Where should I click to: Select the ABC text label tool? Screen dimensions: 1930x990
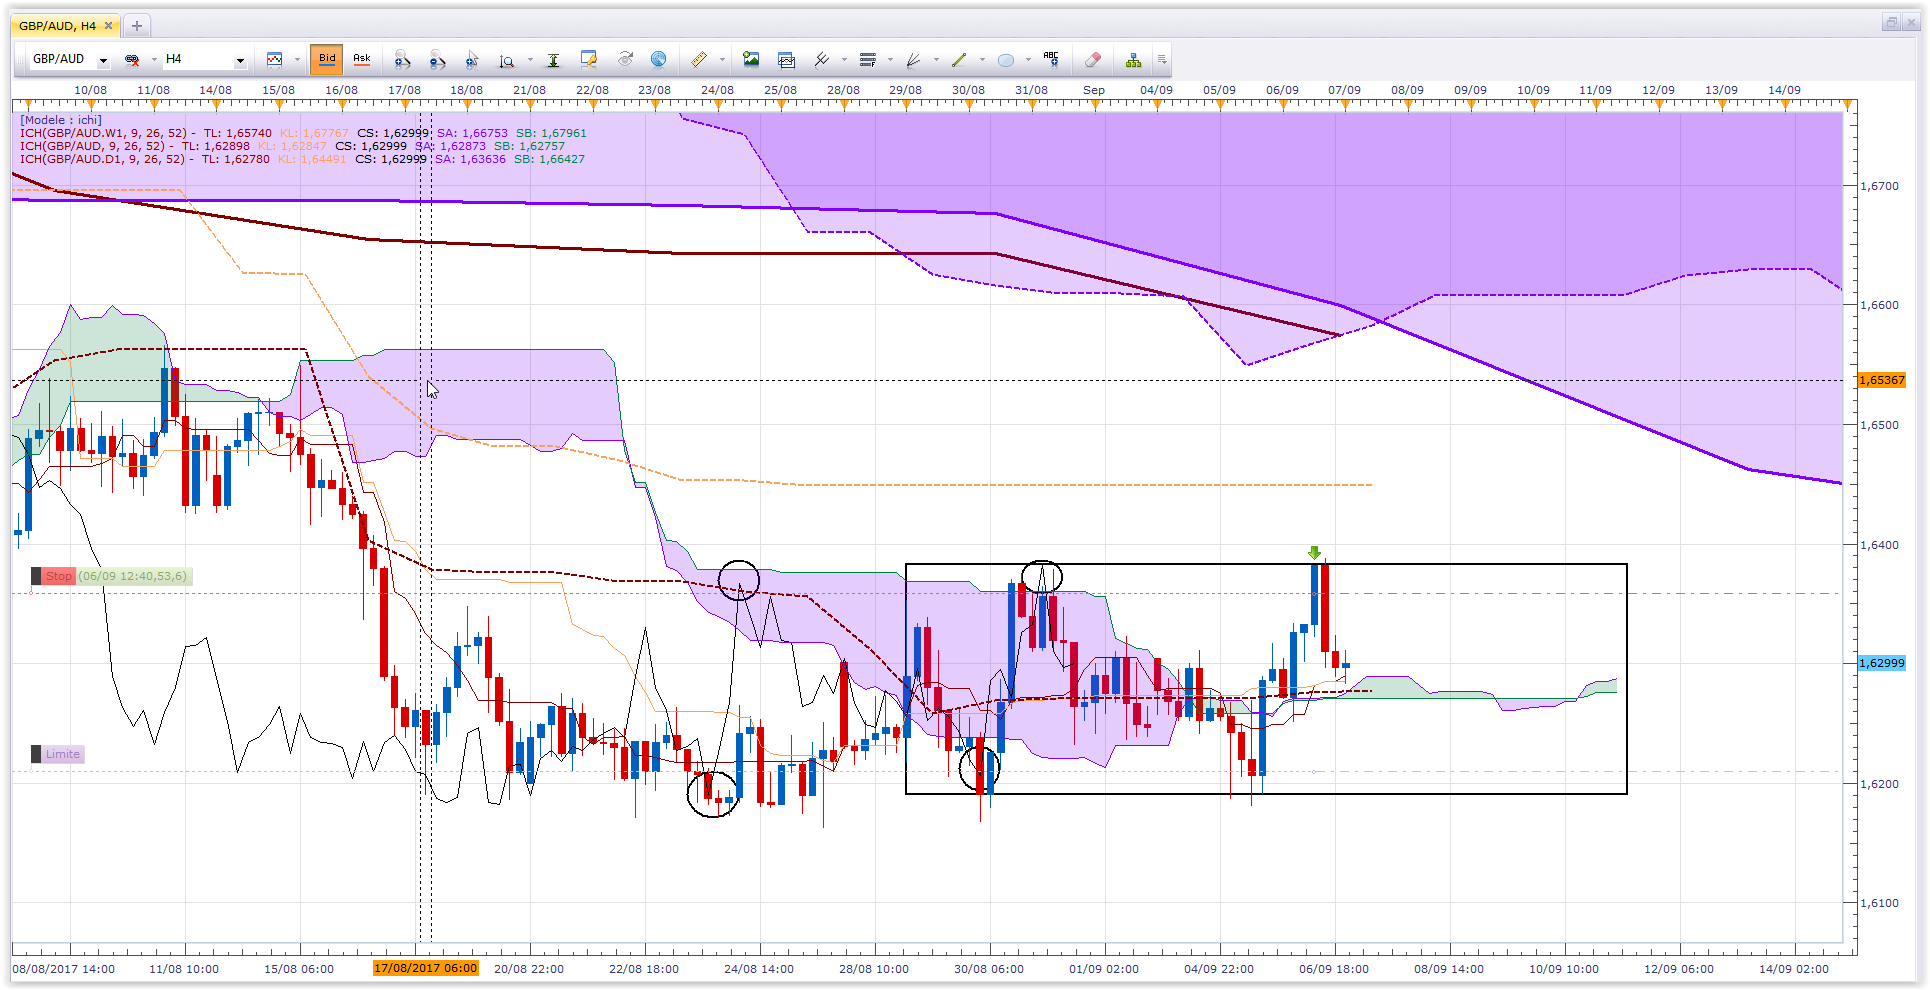point(1051,60)
